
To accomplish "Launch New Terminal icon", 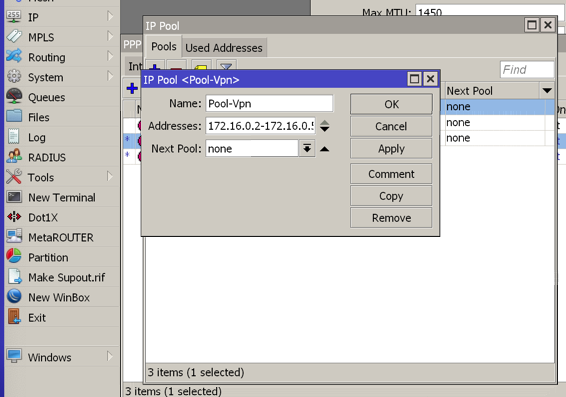I will 14,197.
